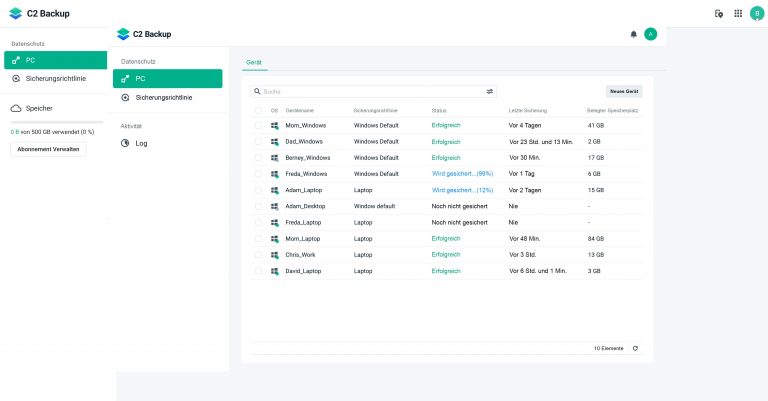
Task: Click the Neues Gerät button
Action: (624, 91)
